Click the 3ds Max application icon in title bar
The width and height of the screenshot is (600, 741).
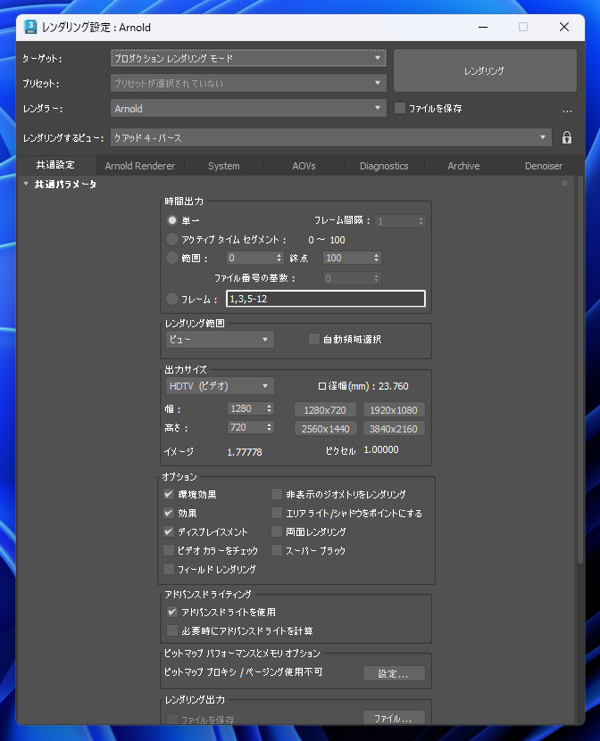[31, 27]
